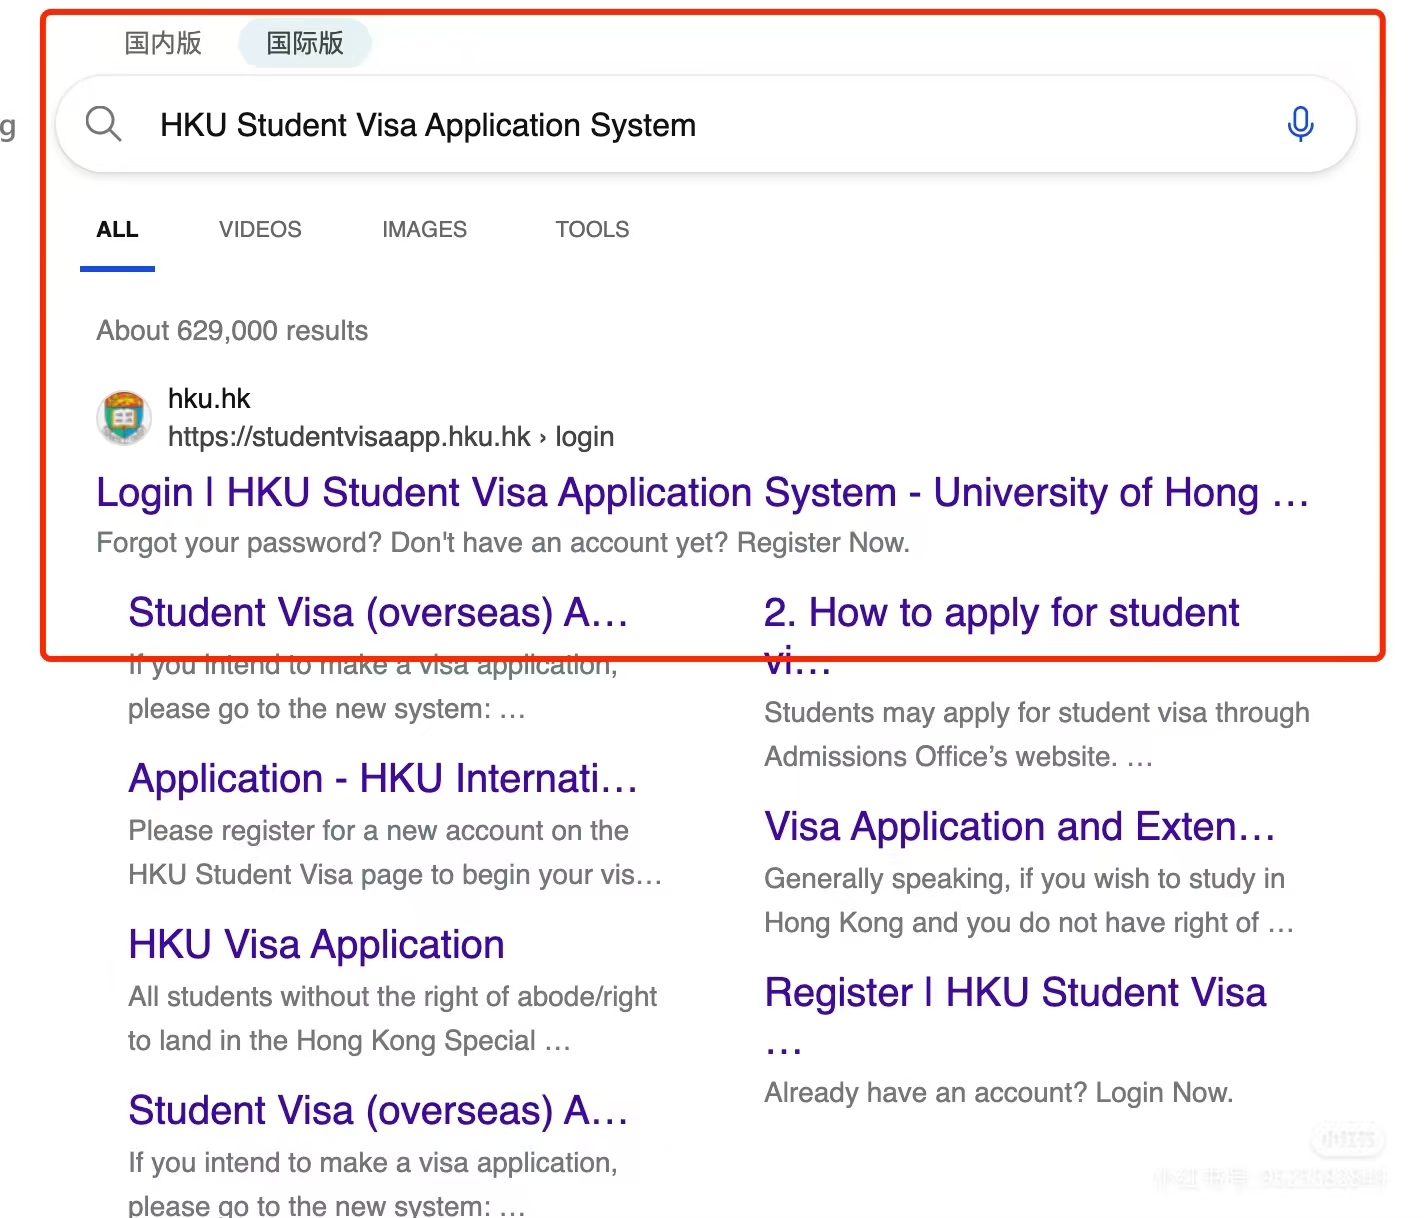This screenshot has height=1218, width=1424.
Task: Click 'Students may apply for student visa' snippet
Action: [x=1037, y=735]
